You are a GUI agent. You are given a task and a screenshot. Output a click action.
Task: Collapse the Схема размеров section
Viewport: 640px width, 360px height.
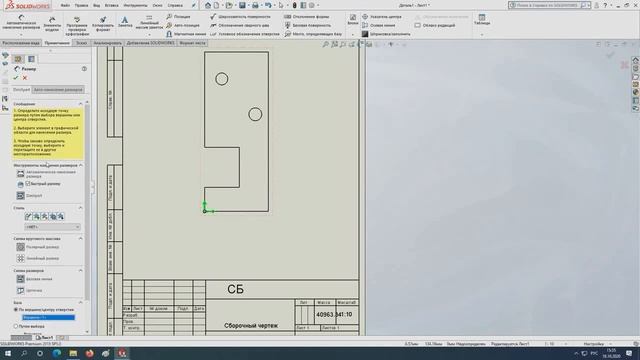[80, 271]
